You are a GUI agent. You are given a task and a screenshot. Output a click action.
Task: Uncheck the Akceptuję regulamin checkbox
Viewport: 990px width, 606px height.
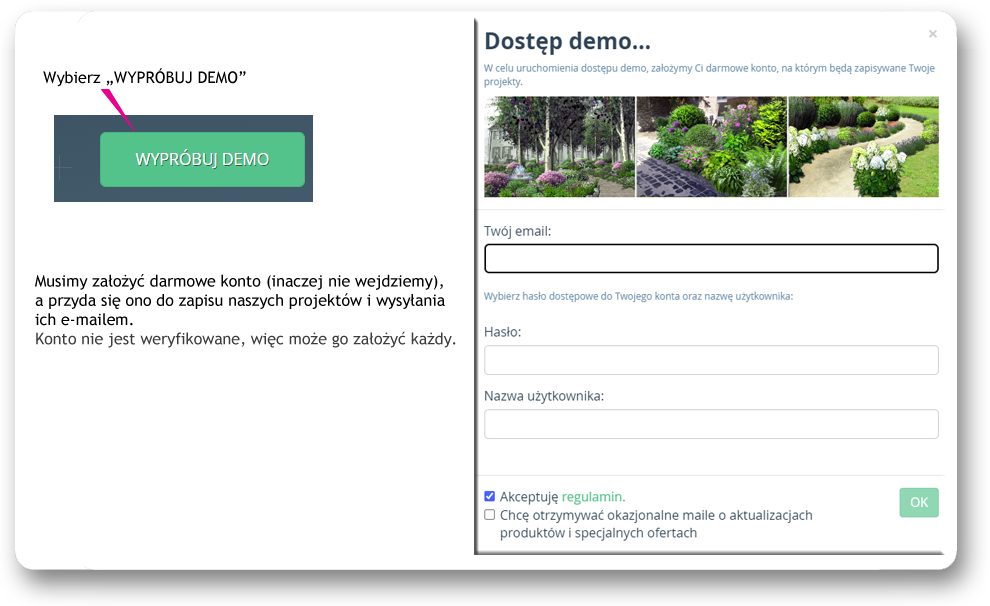490,496
